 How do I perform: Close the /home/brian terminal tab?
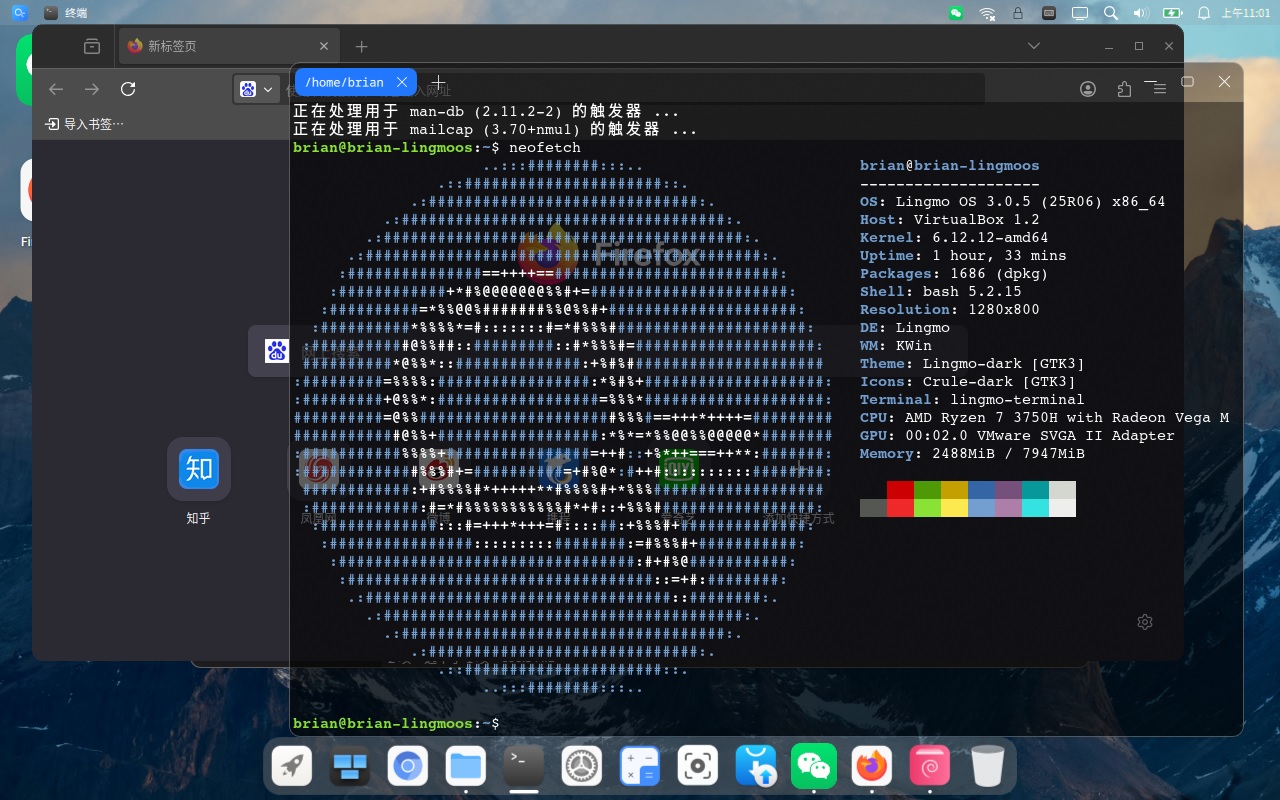(x=402, y=82)
